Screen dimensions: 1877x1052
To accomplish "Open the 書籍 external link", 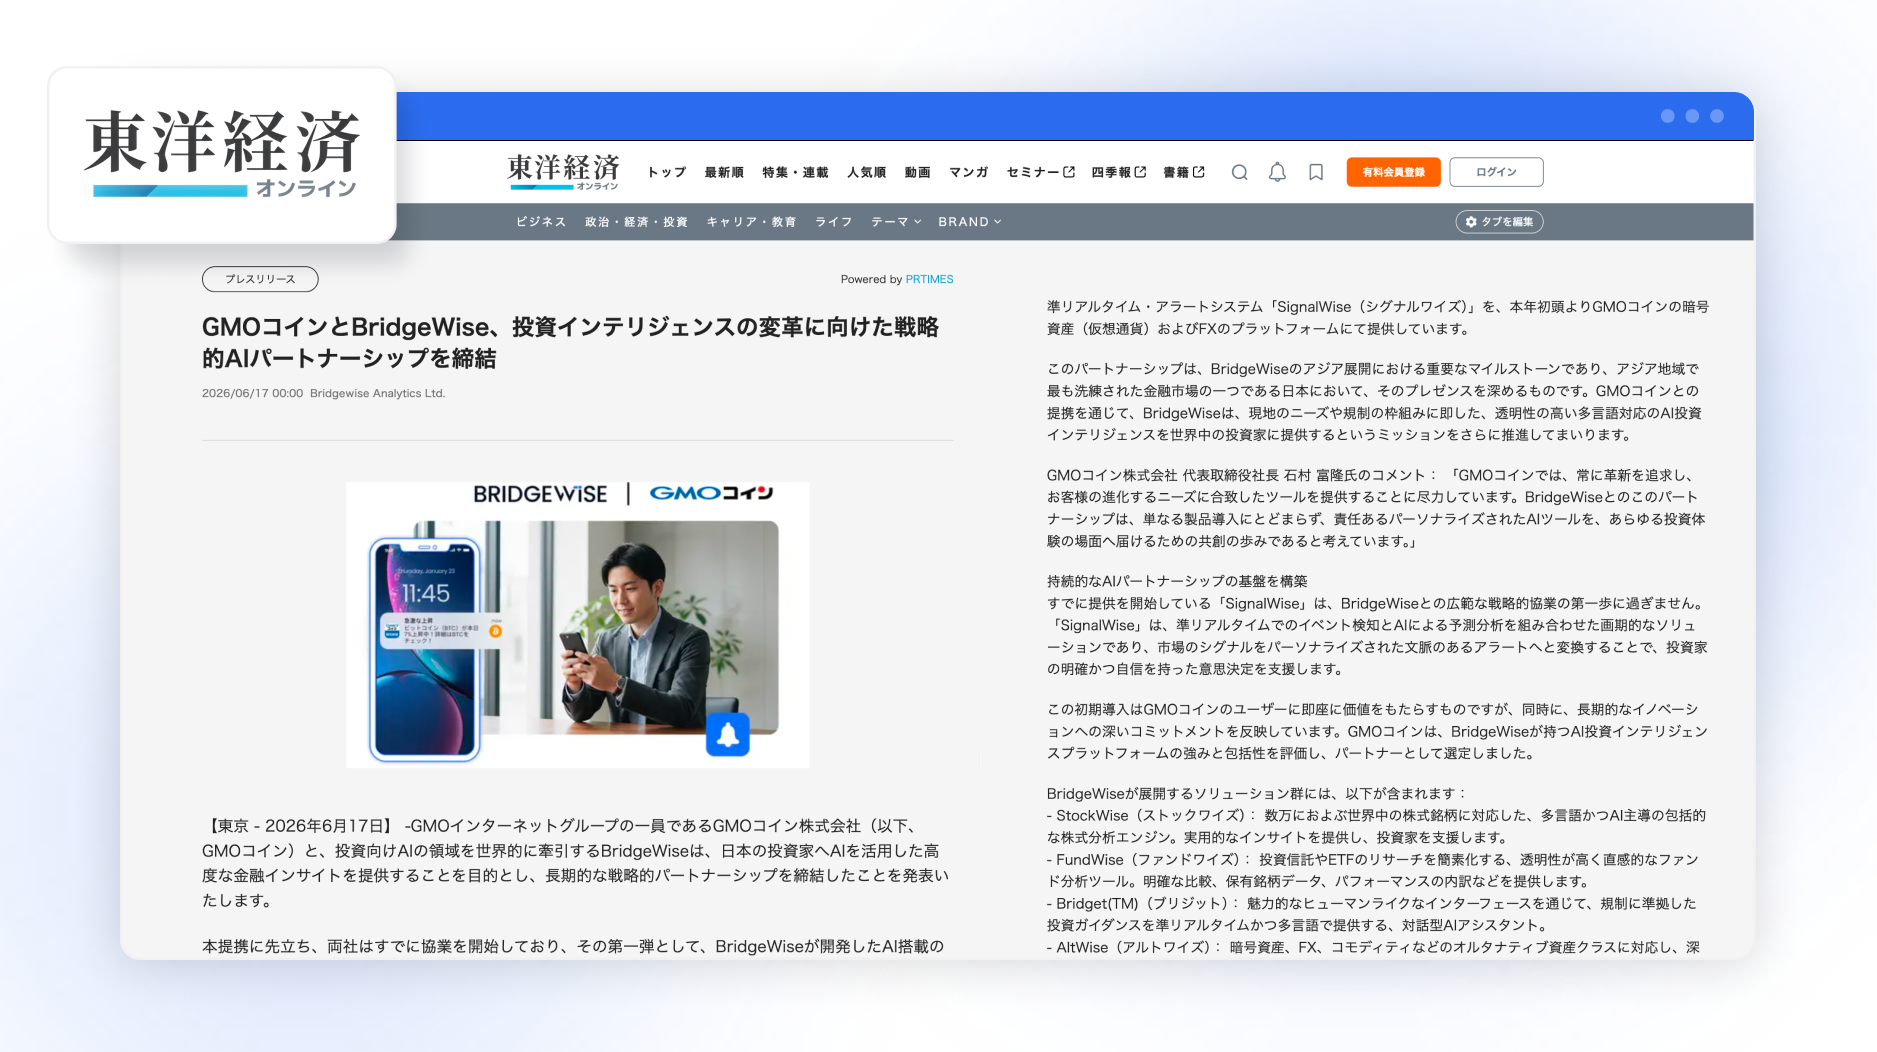I will click(1184, 172).
